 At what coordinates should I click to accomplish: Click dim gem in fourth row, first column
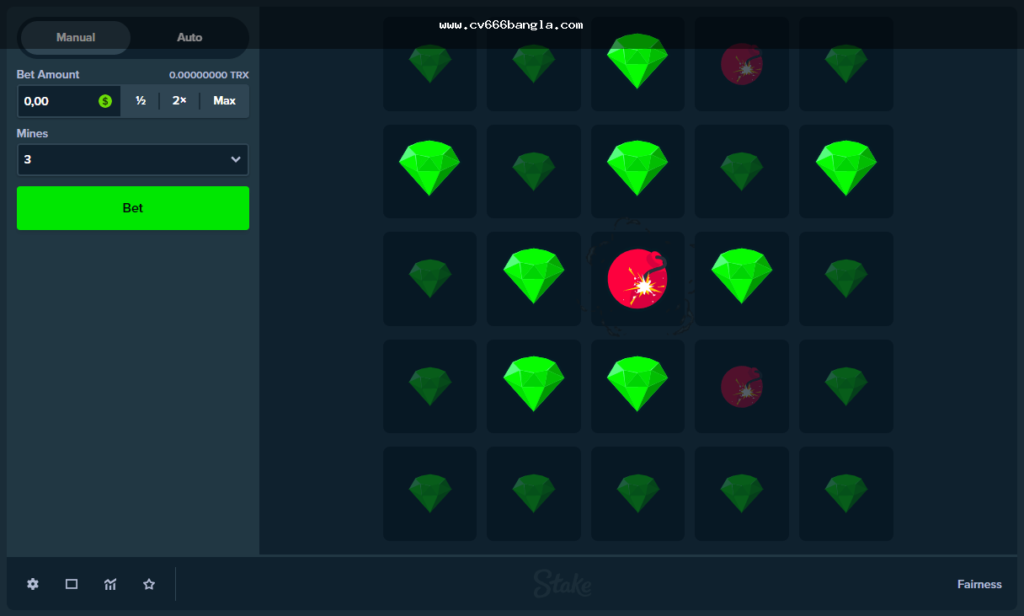[430, 386]
